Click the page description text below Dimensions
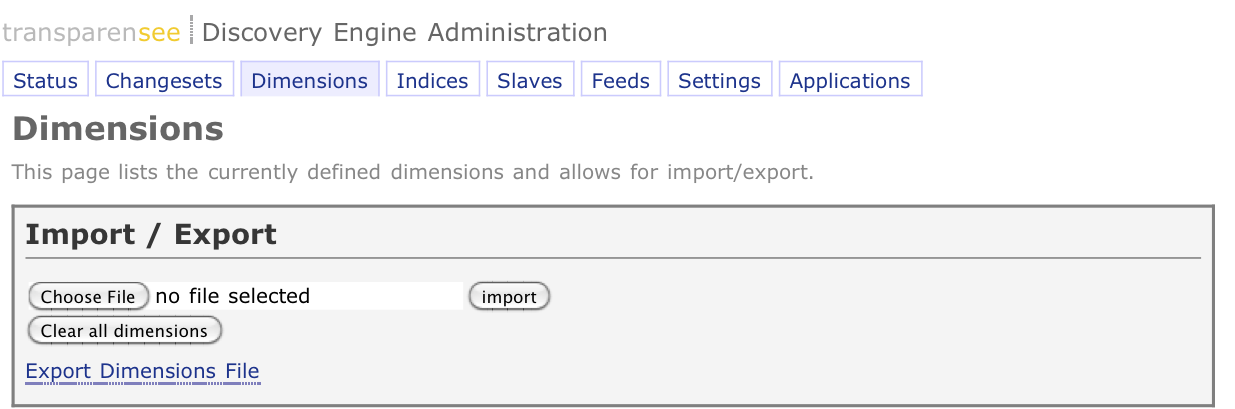1235x409 pixels. [413, 172]
